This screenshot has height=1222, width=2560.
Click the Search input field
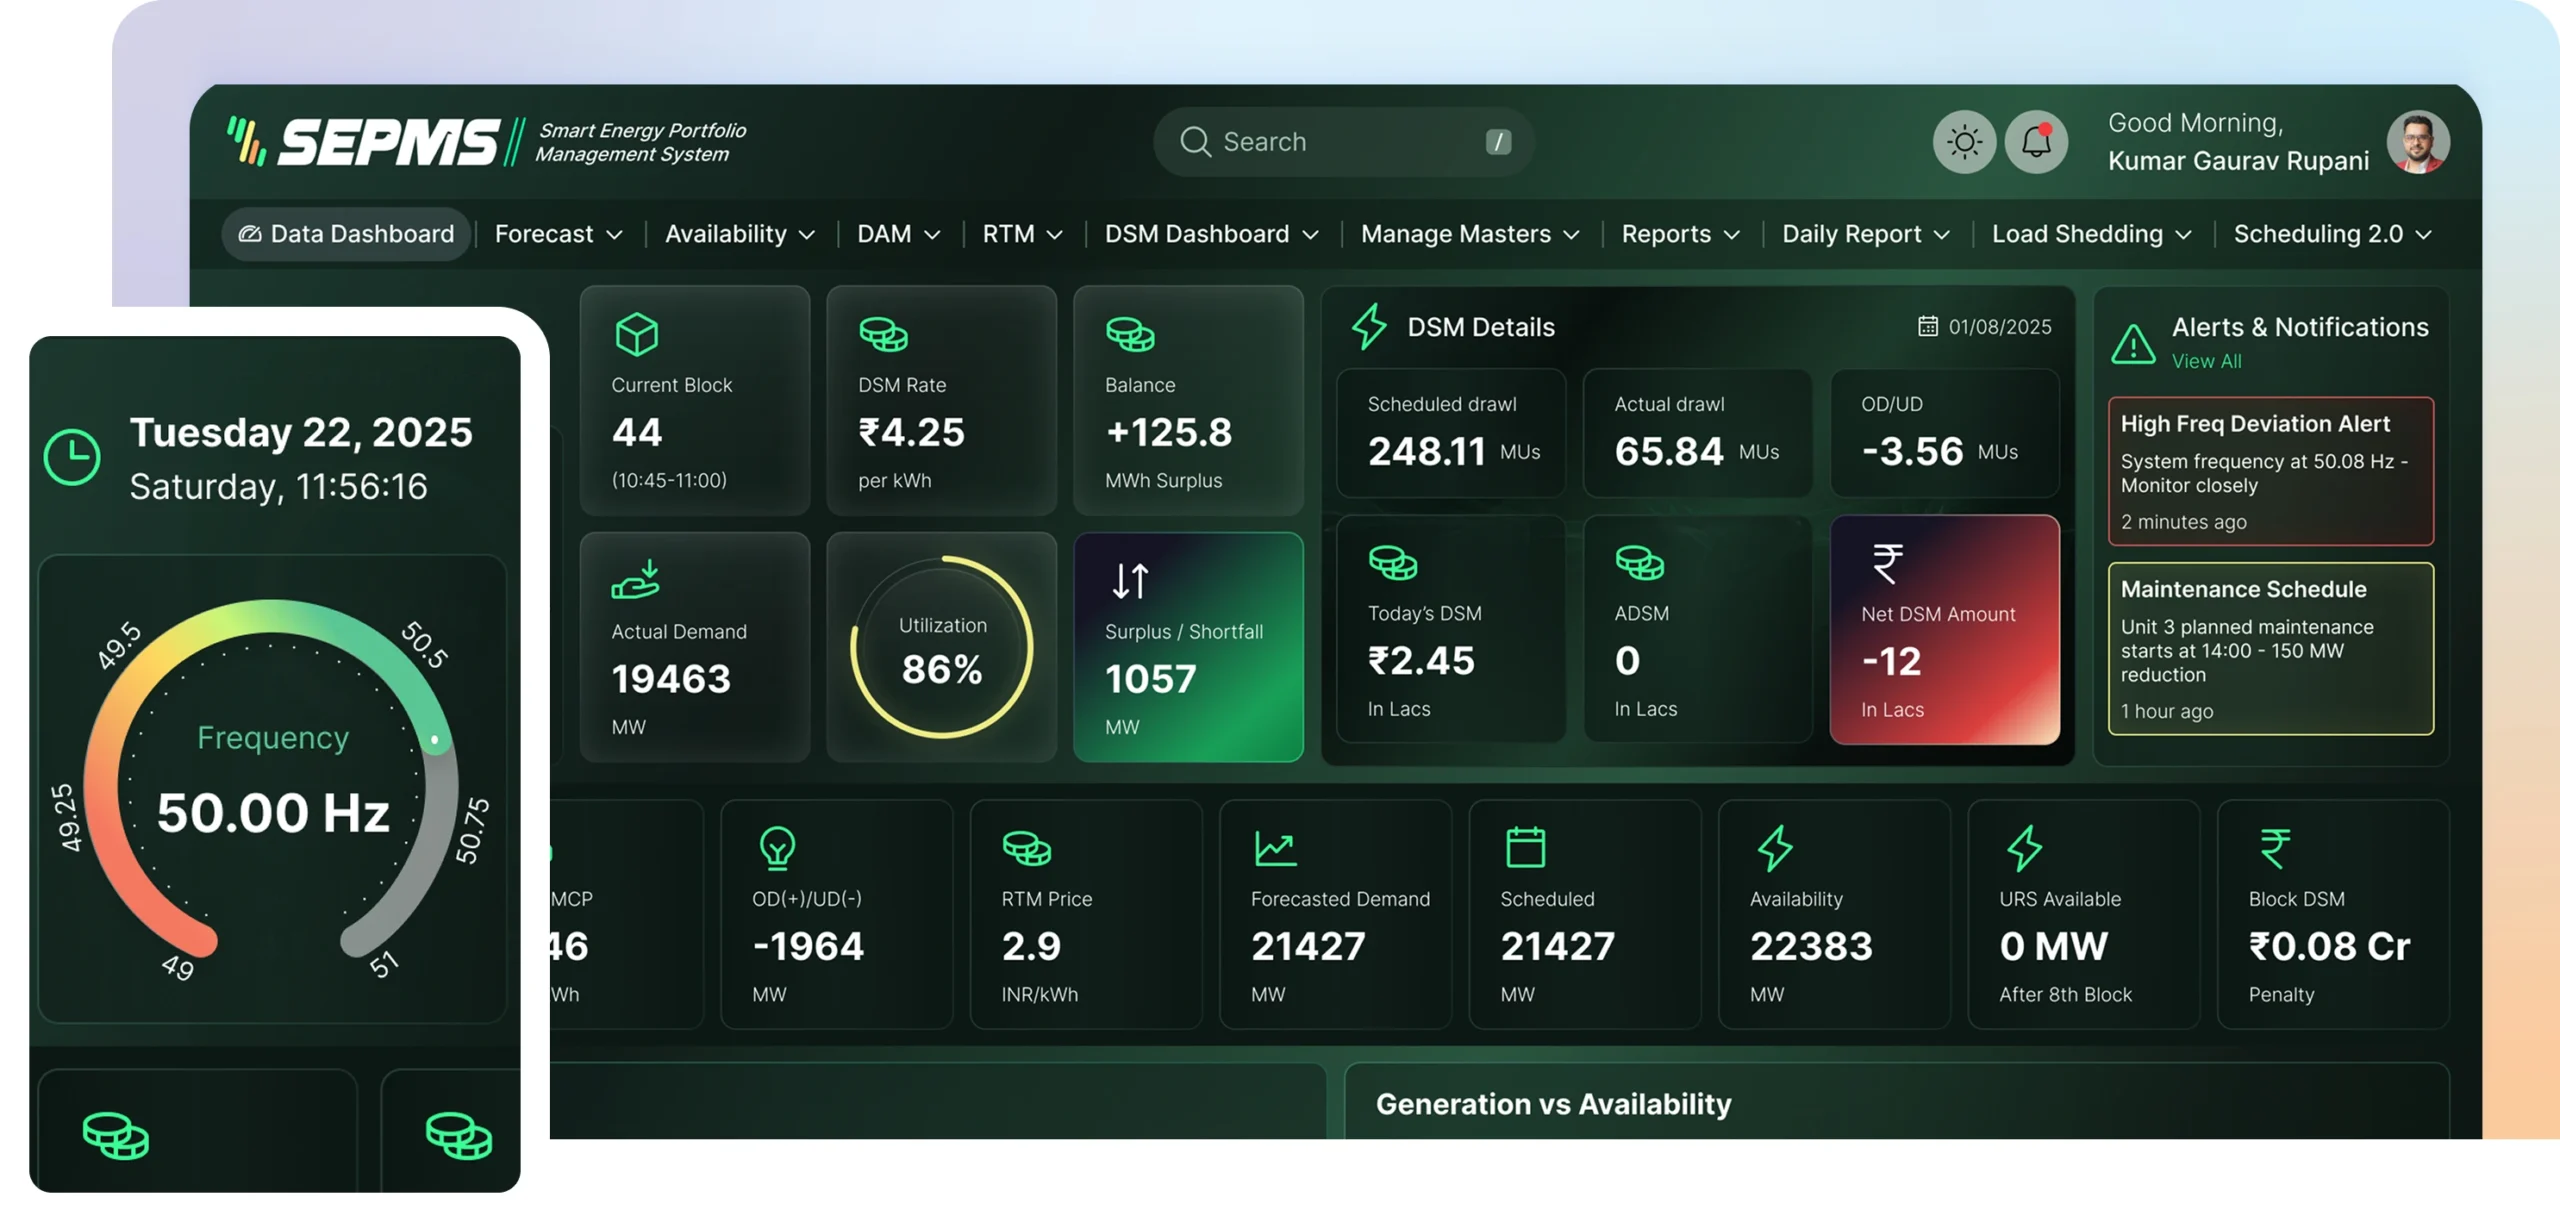click(x=1344, y=142)
